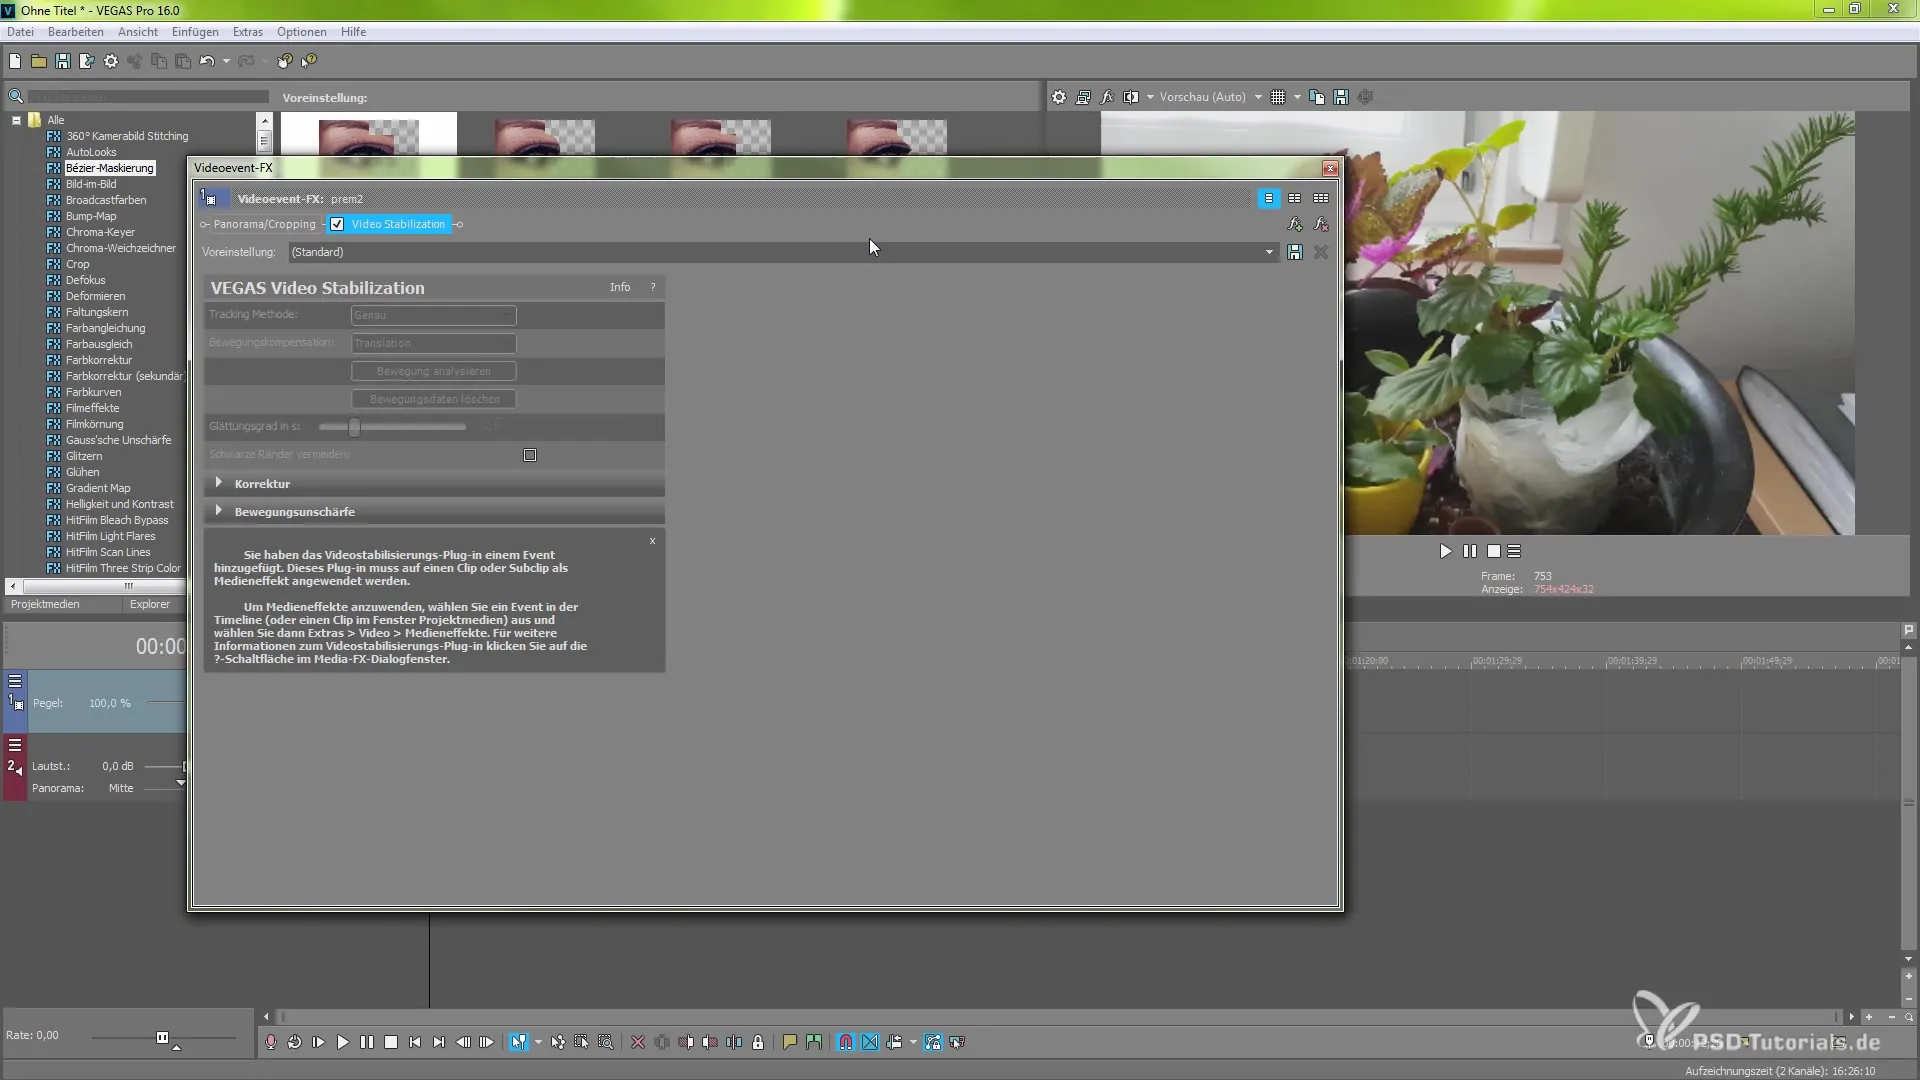1920x1080 pixels.
Task: Open the overlays grid dropdown arrow in preview
Action: [x=1297, y=97]
